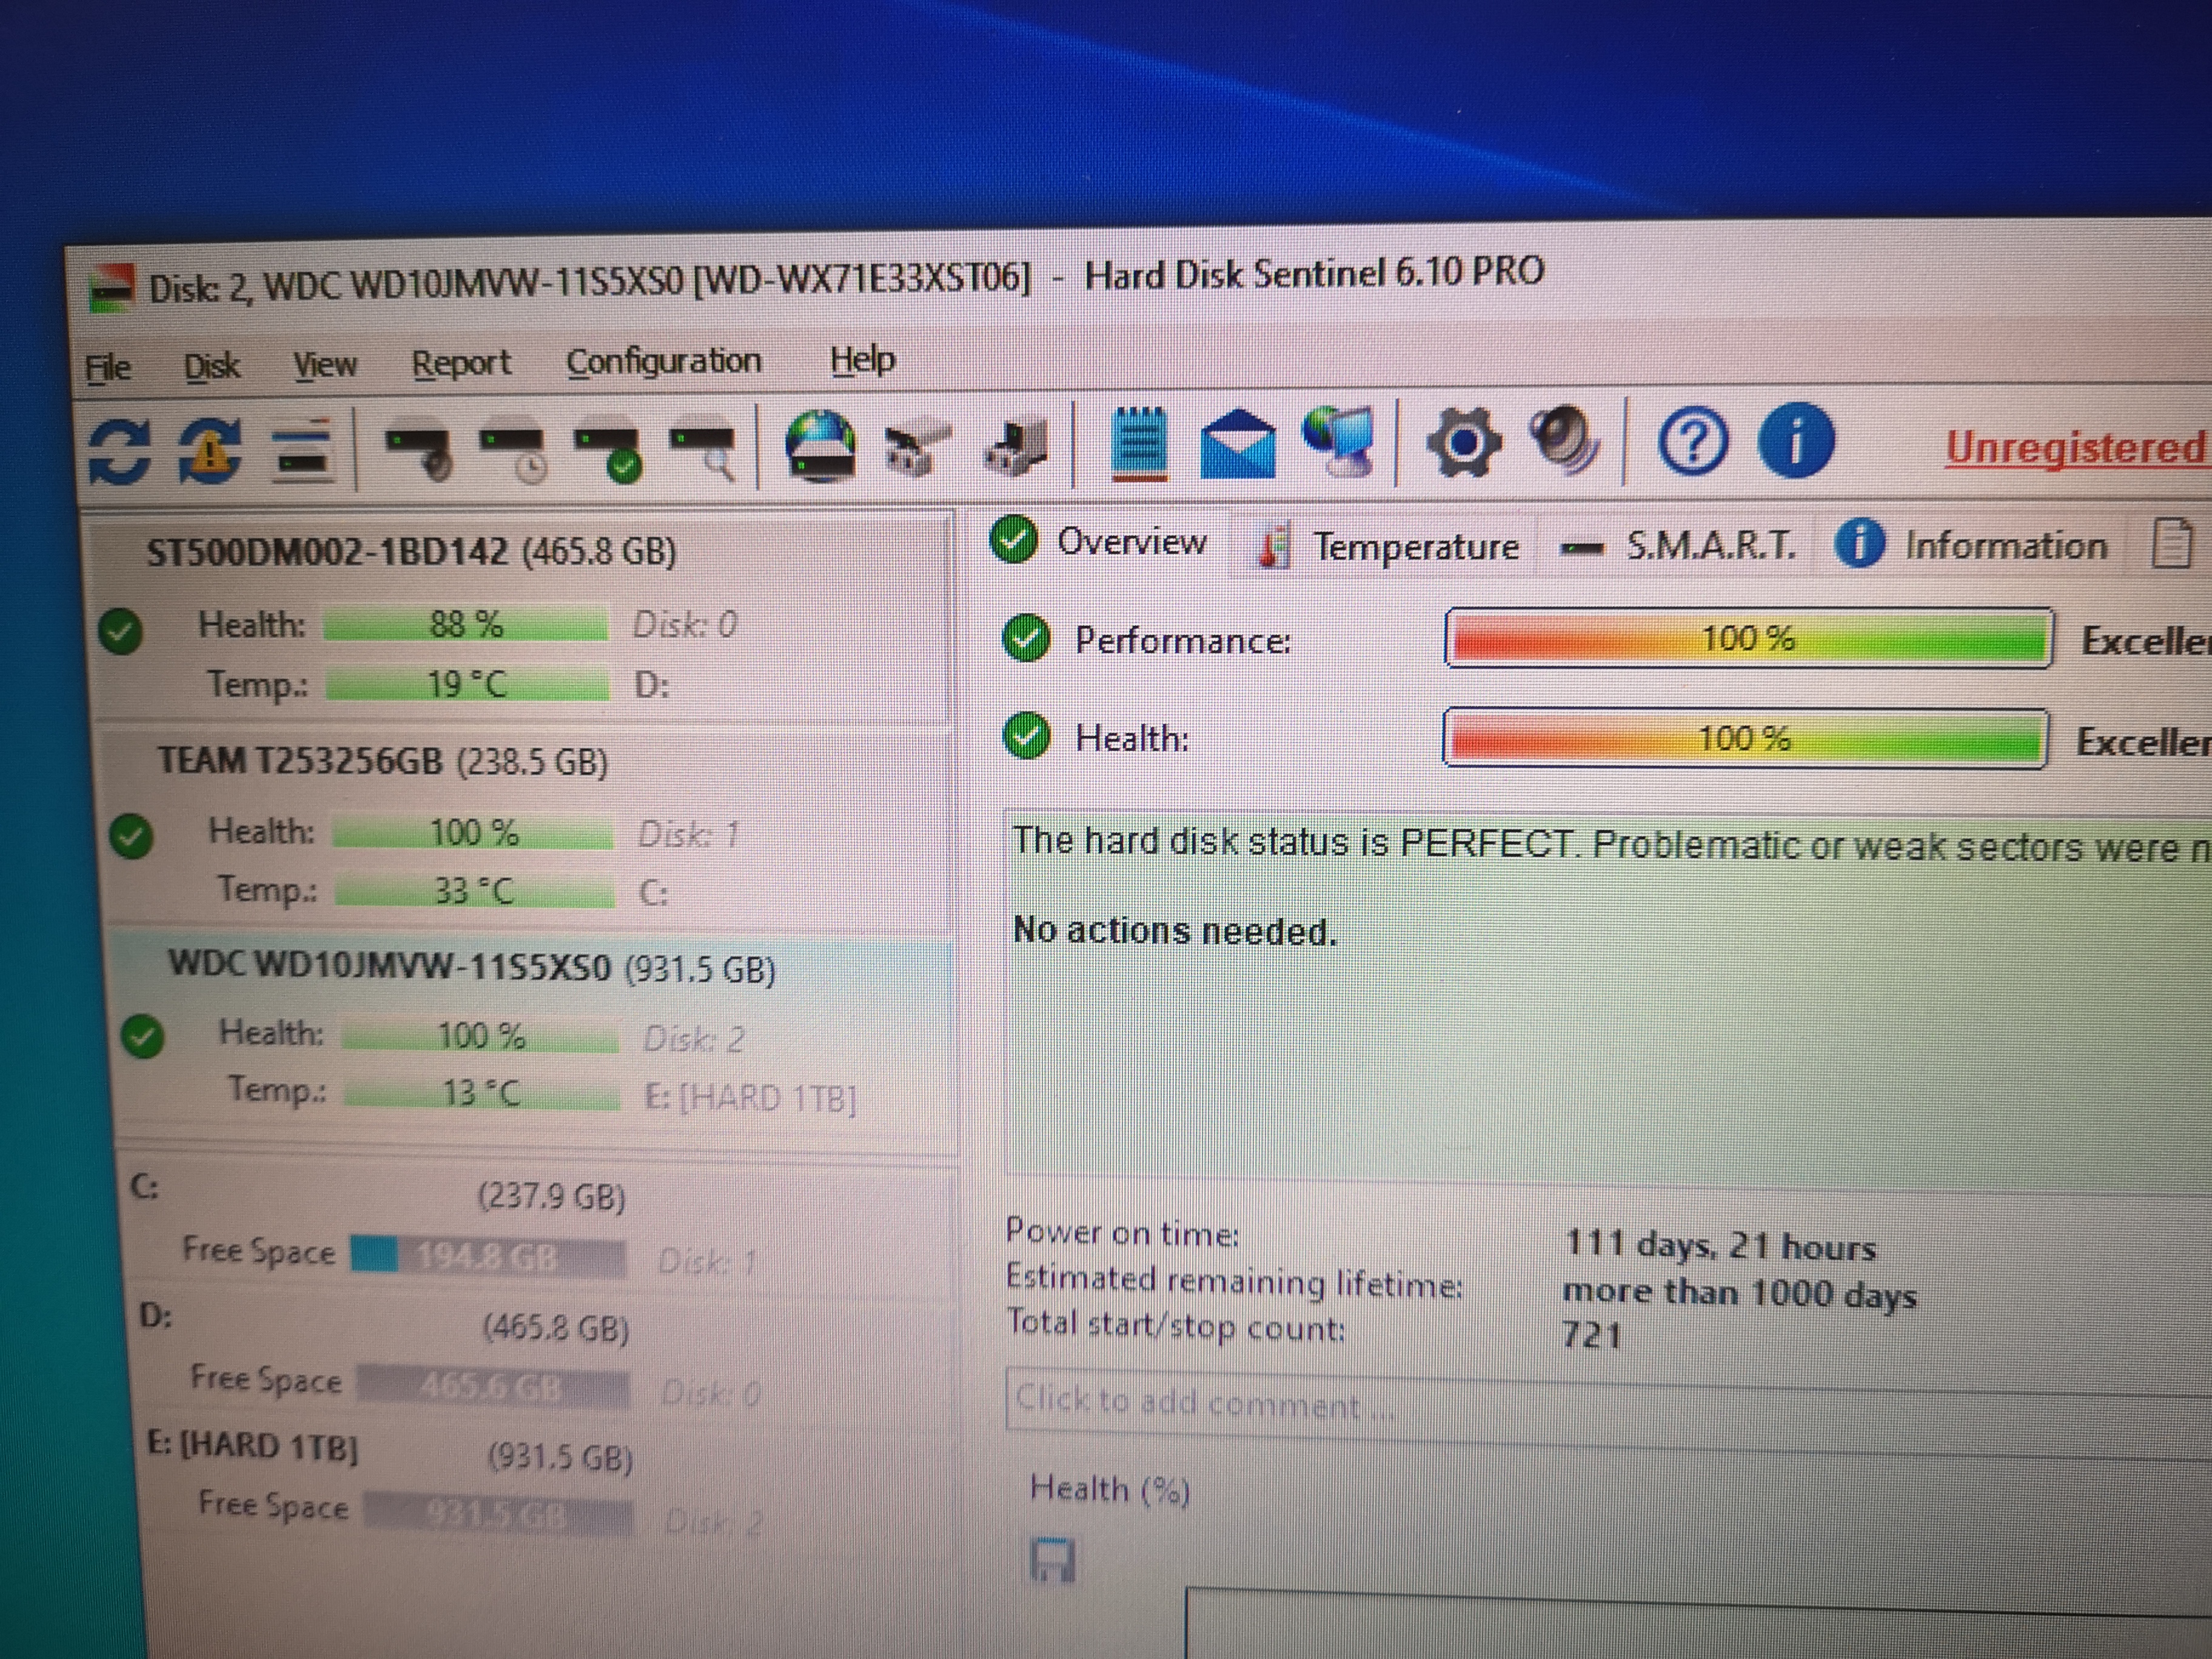Open the File menu
The image size is (2212, 1659).
(107, 367)
